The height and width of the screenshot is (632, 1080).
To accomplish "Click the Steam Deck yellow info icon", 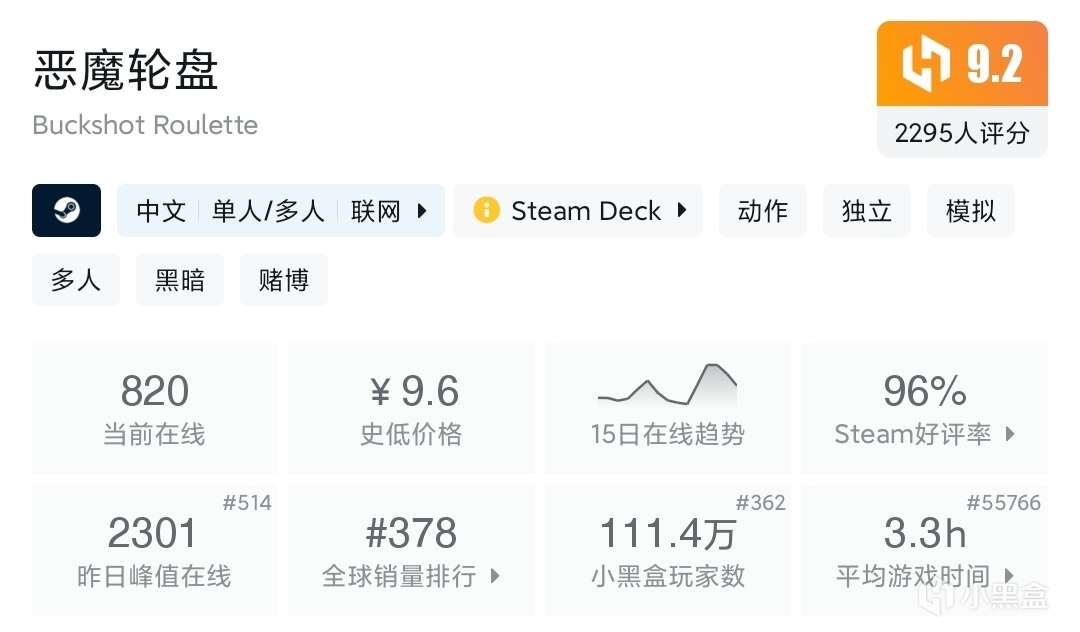I will click(x=486, y=211).
